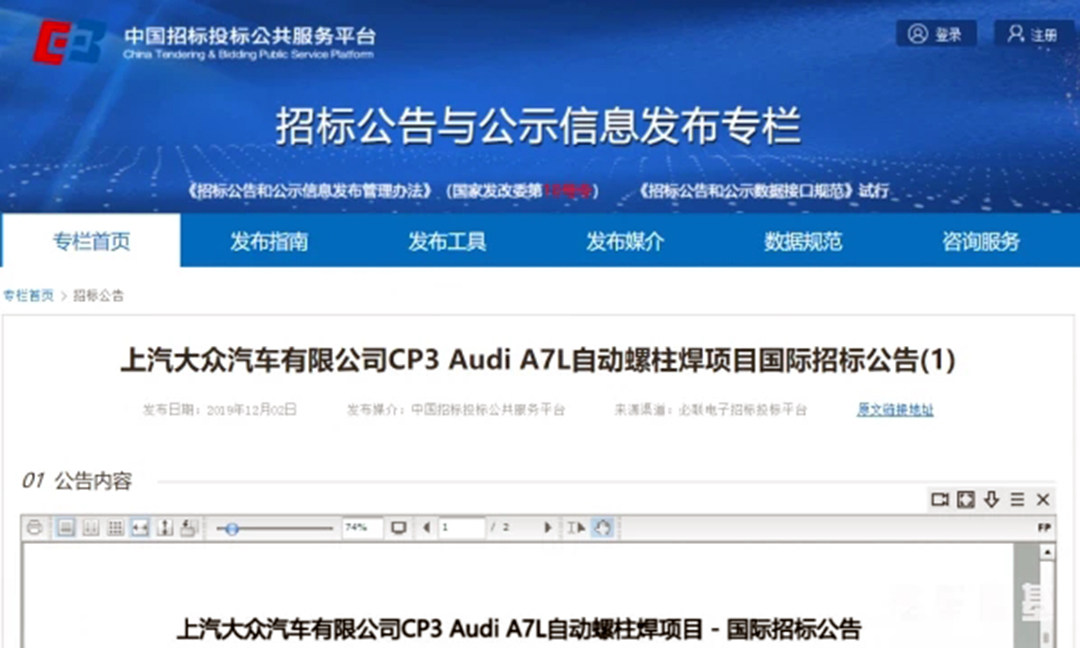The width and height of the screenshot is (1080, 648).
Task: Click the fit-to-width icon
Action: point(141,528)
